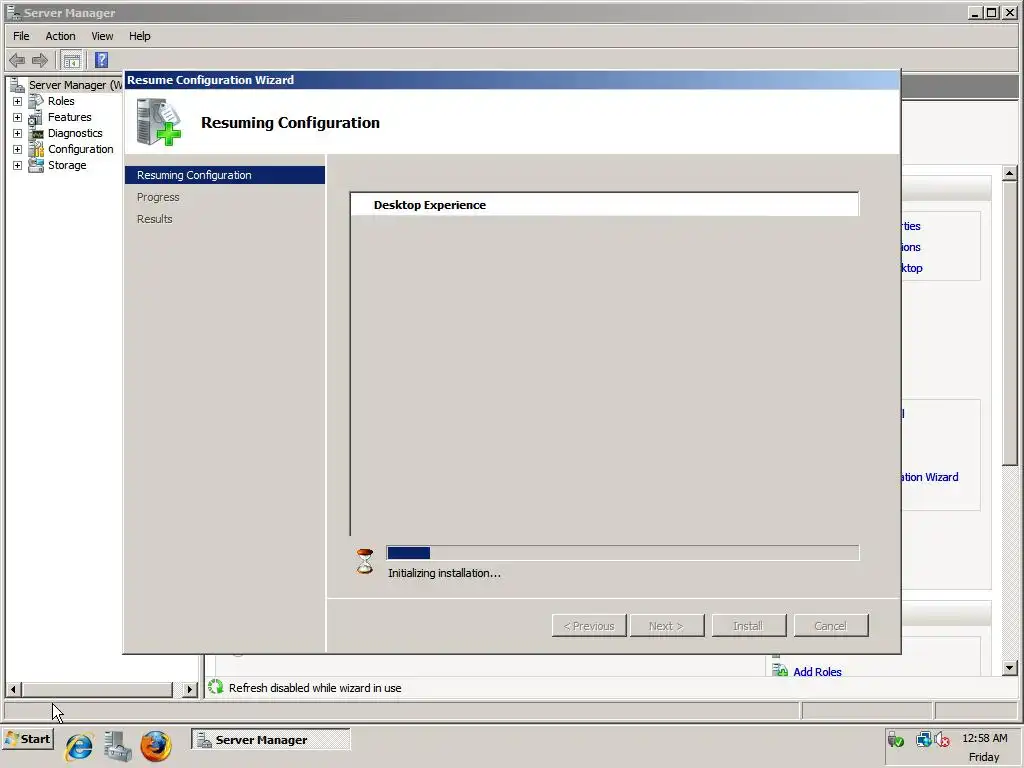Viewport: 1024px width, 768px height.
Task: Expand the Features tree node
Action: pyautogui.click(x=18, y=118)
